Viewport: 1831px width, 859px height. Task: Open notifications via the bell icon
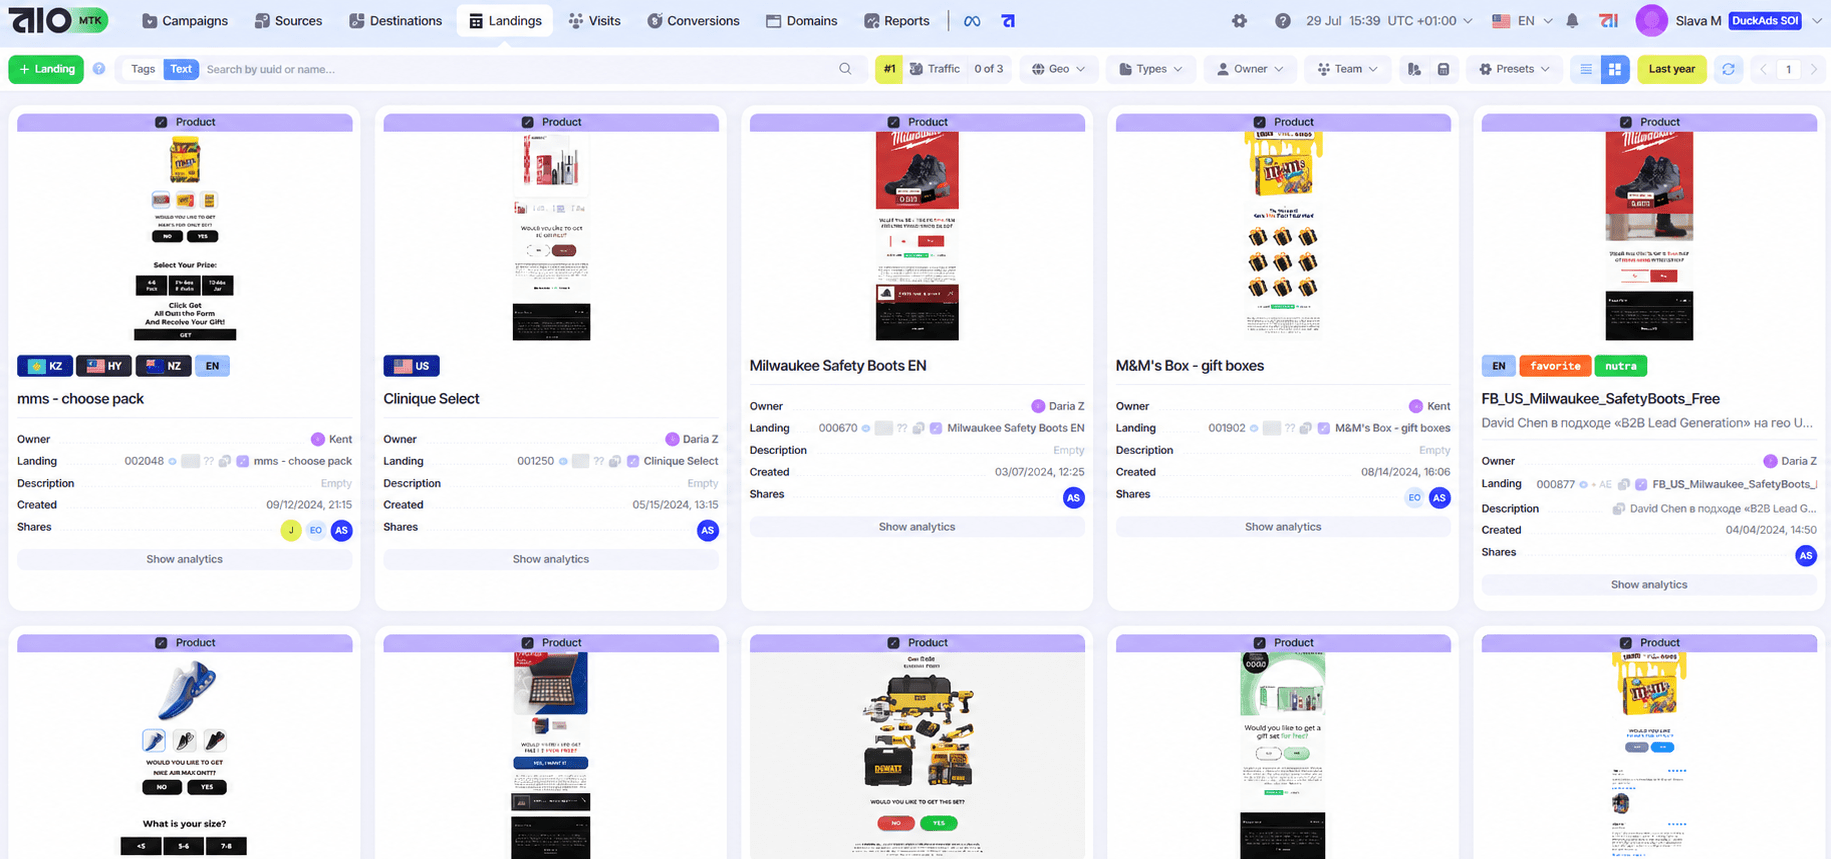click(x=1572, y=21)
